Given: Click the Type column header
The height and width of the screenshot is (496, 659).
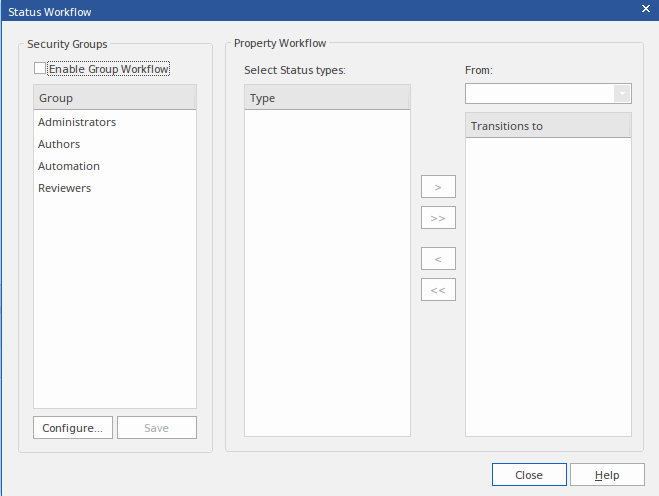Looking at the screenshot, I should click(x=327, y=98).
